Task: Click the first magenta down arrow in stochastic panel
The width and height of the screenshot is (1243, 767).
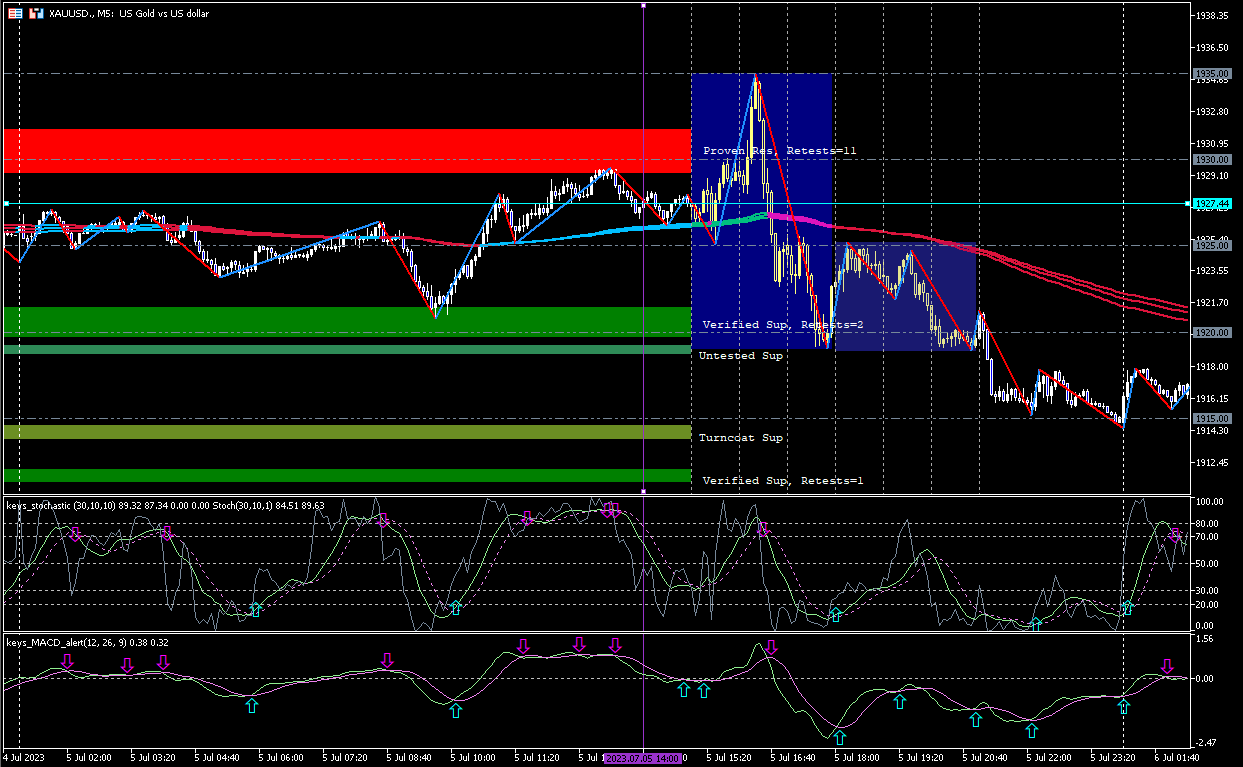Action: [75, 535]
